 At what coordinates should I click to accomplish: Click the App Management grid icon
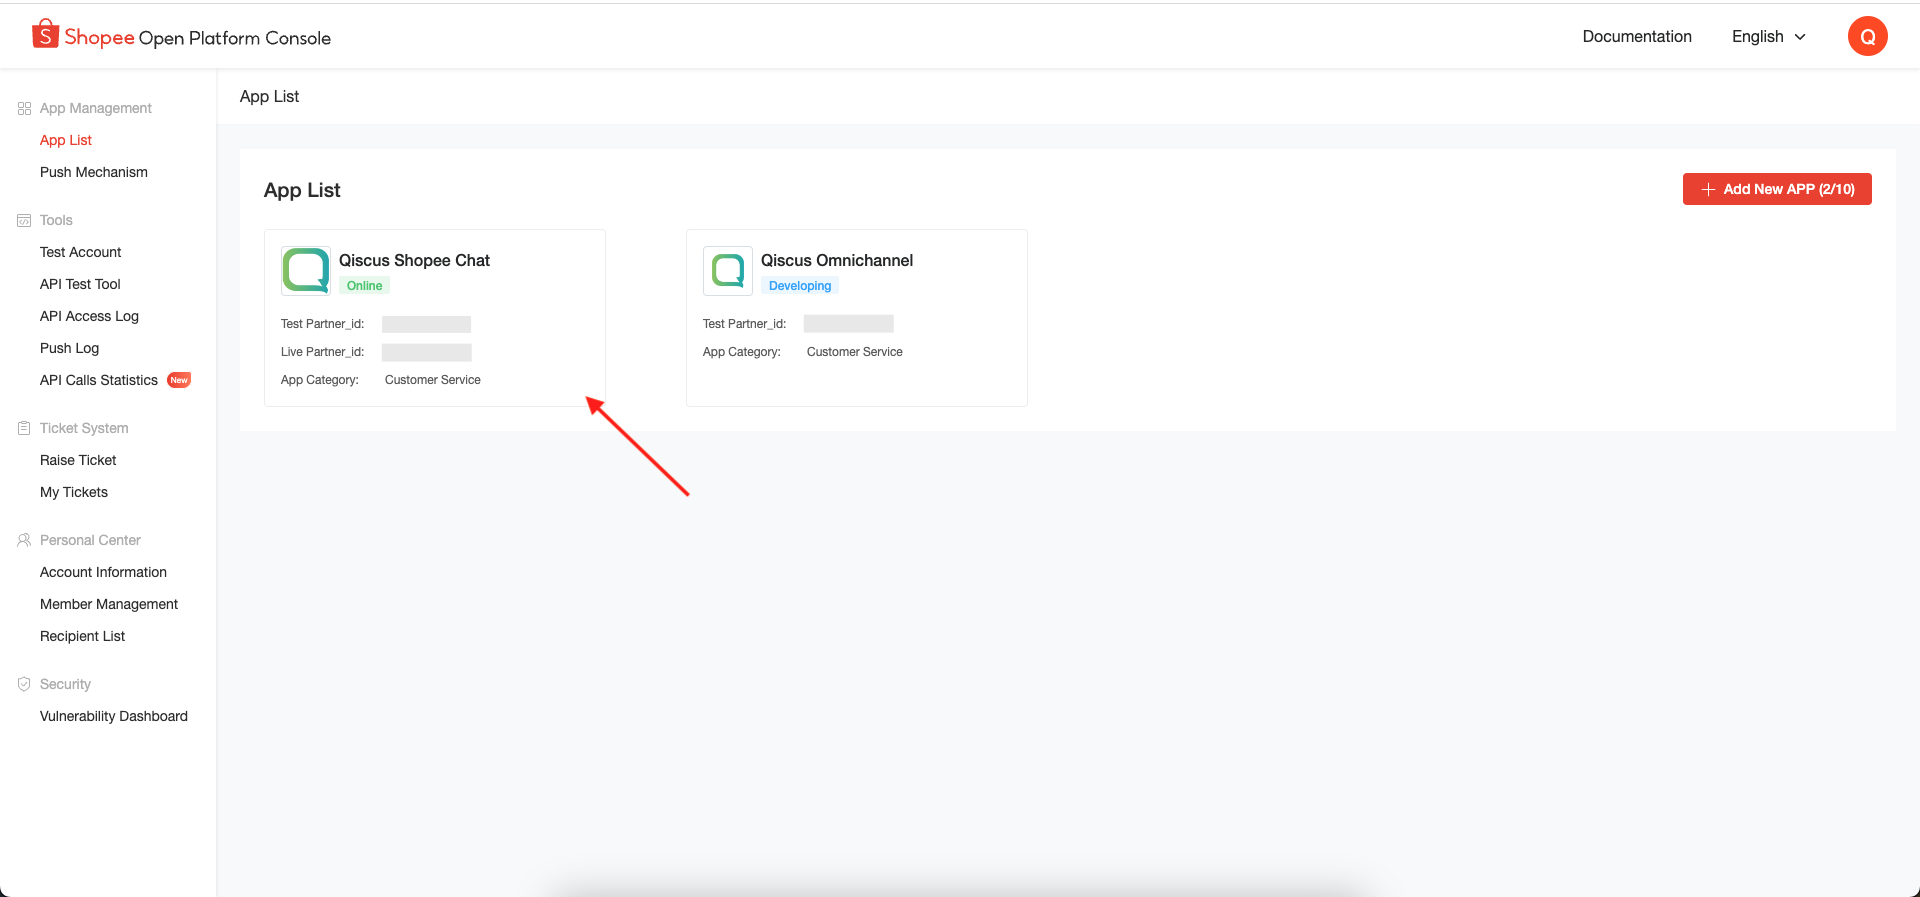pyautogui.click(x=24, y=108)
